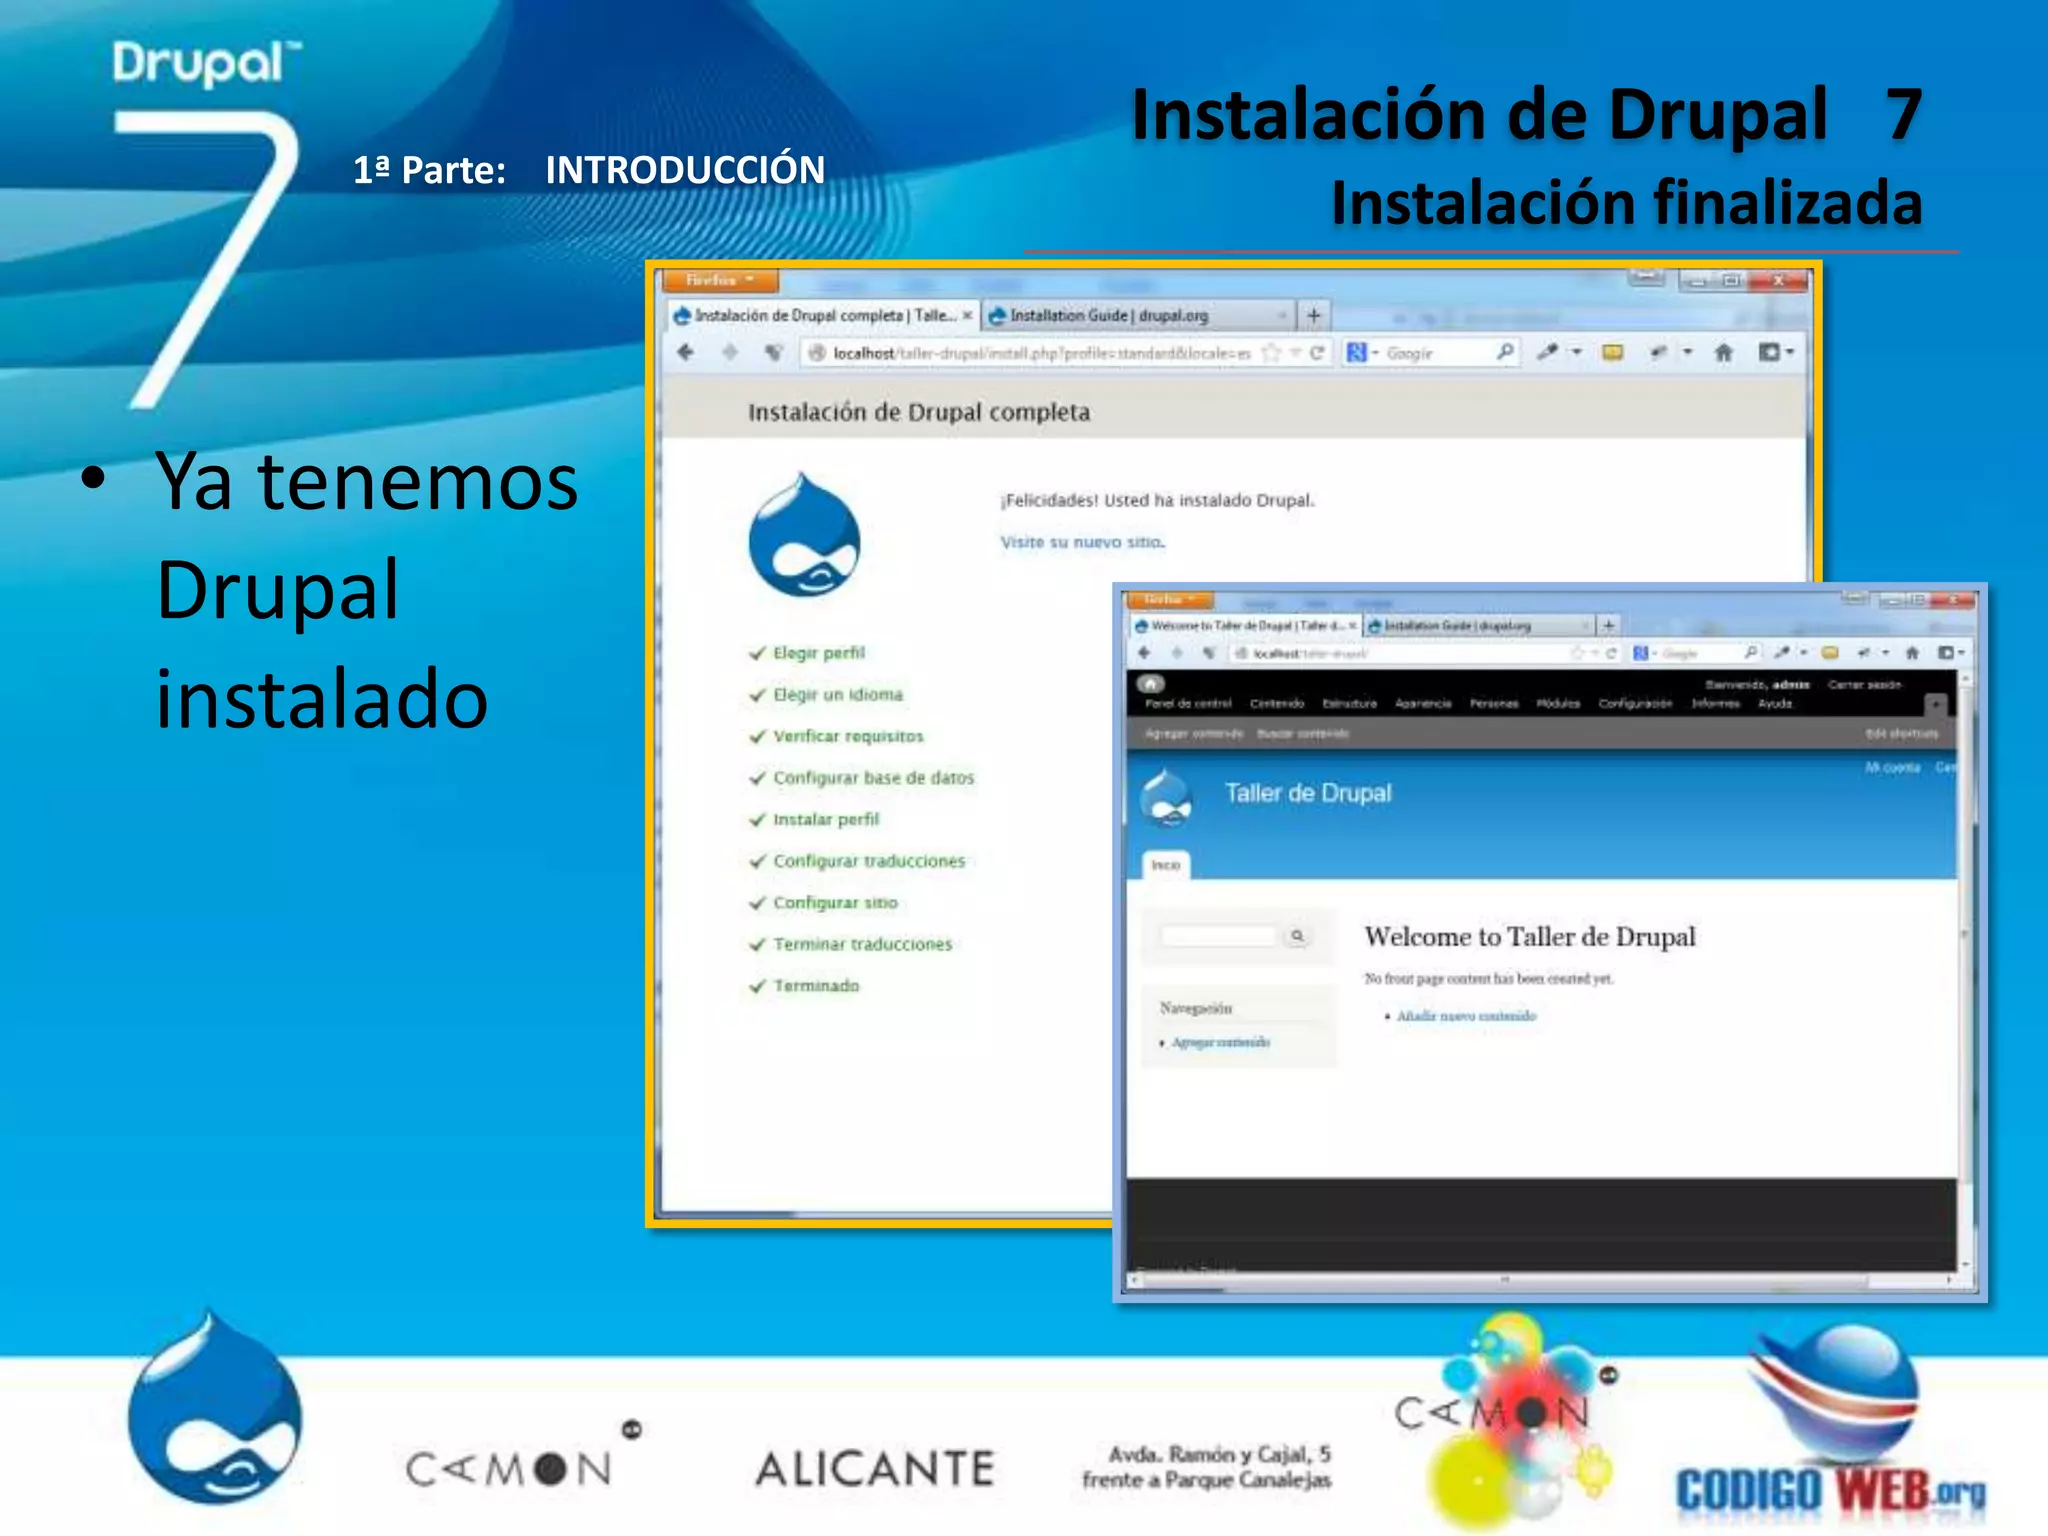Click 'Agregar contenido' in Navegación block
The image size is (2048, 1536).
[1221, 1042]
